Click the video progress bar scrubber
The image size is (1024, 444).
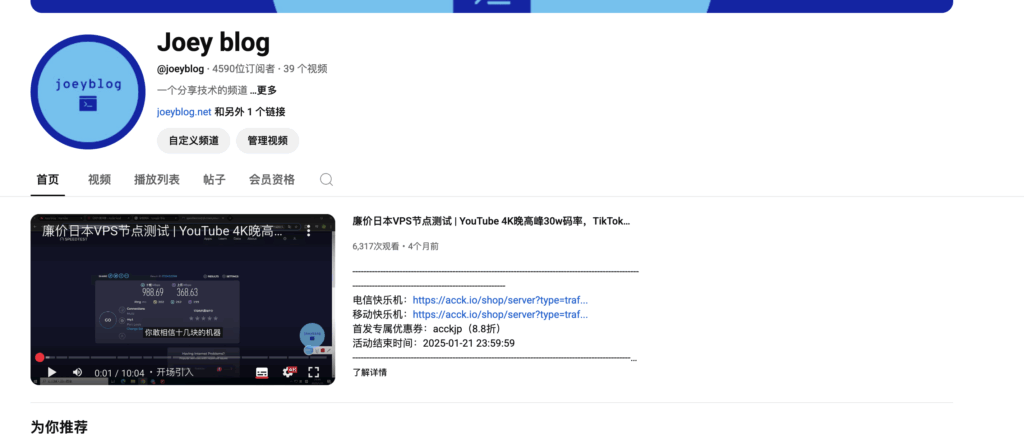(40, 357)
